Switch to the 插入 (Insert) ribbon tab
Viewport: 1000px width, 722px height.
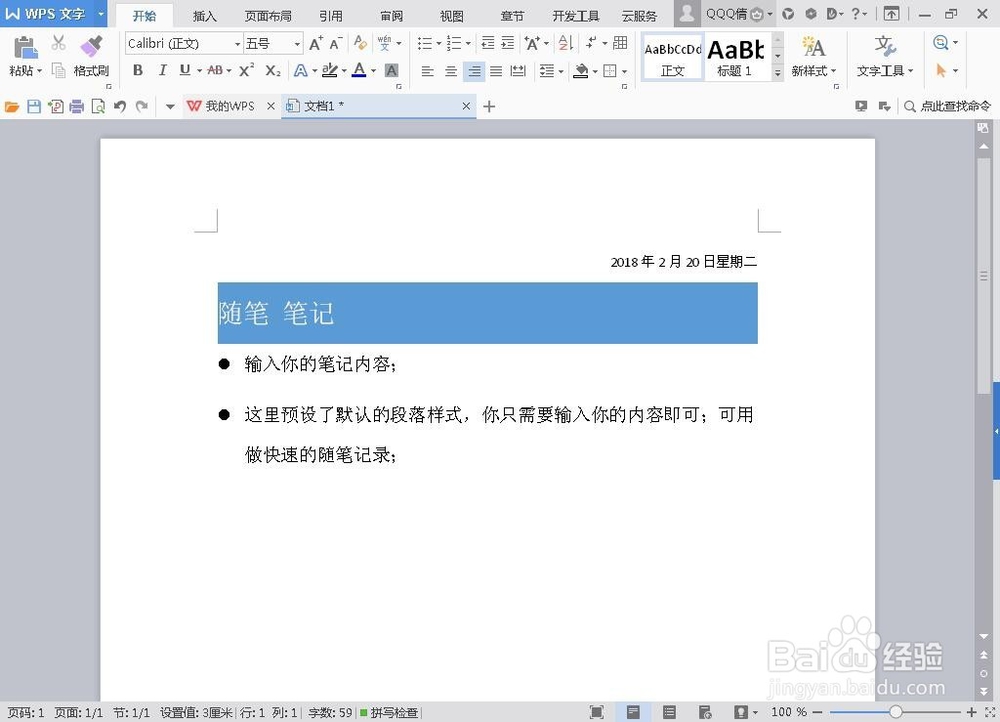pyautogui.click(x=204, y=15)
